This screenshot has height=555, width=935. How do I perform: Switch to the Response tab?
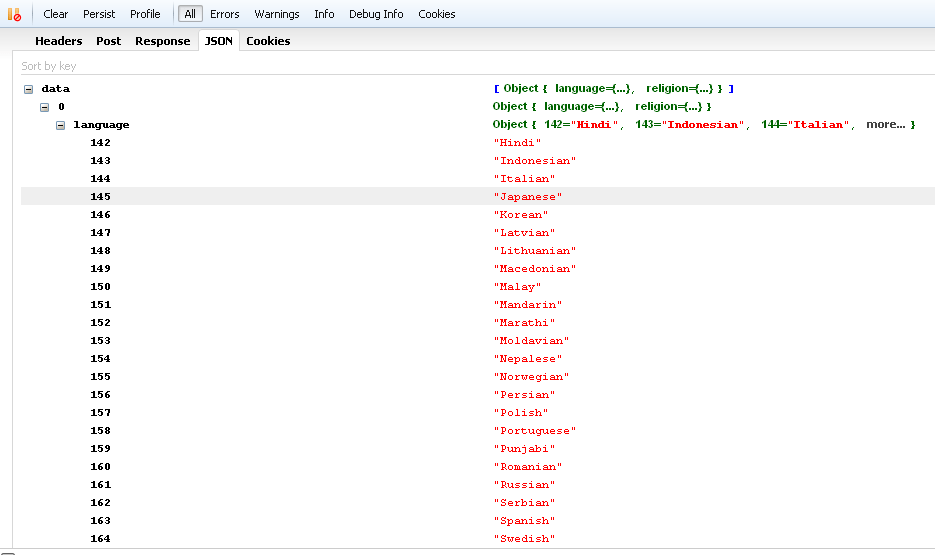162,41
